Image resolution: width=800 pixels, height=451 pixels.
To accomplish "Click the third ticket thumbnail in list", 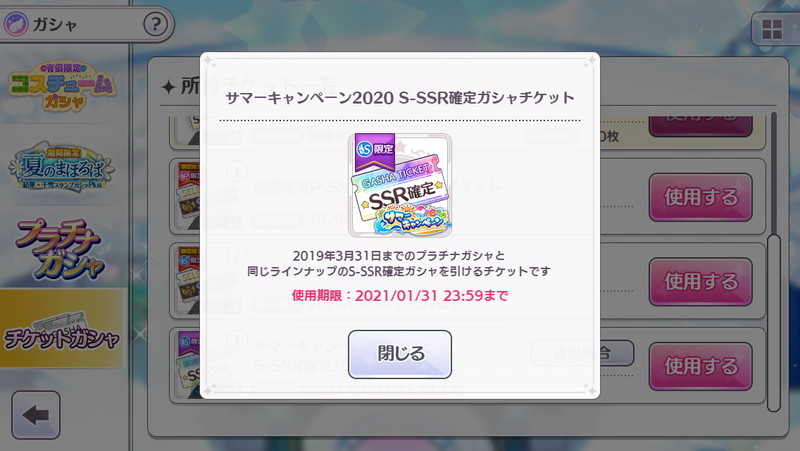I will point(188,280).
